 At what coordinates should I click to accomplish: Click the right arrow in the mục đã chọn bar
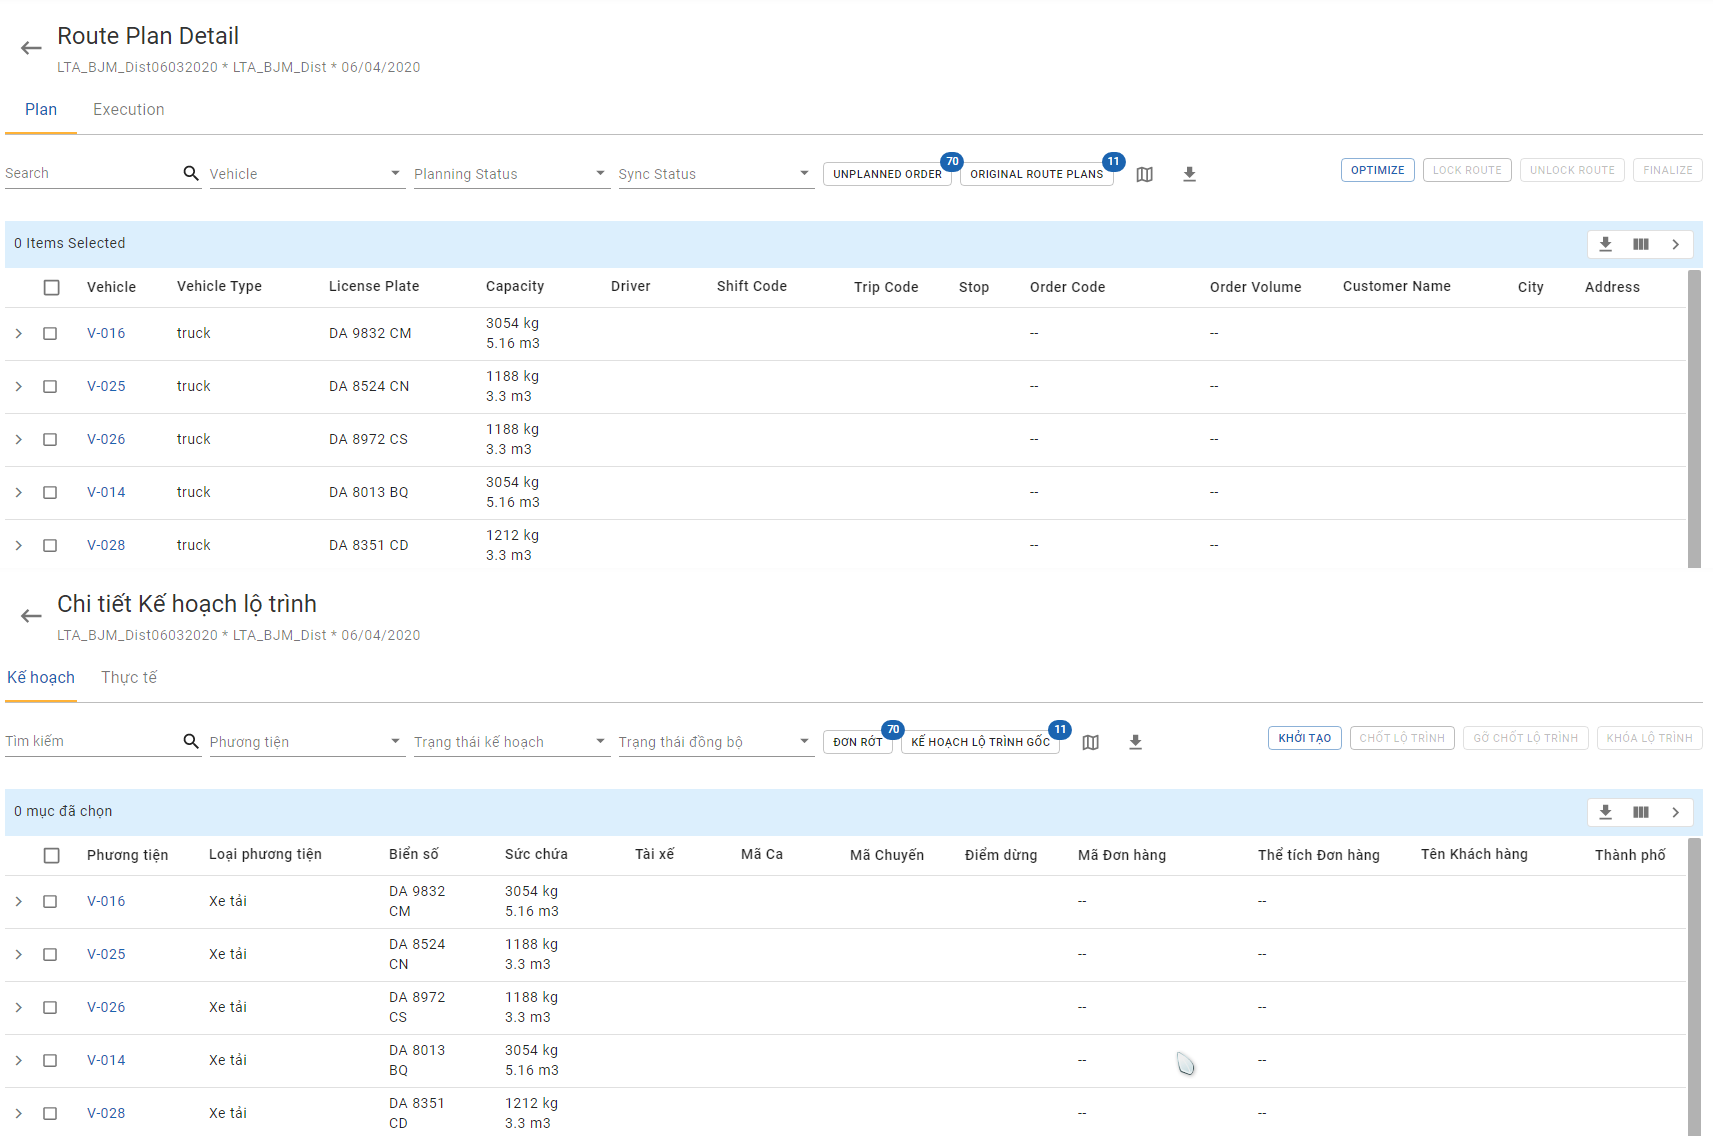(x=1675, y=812)
